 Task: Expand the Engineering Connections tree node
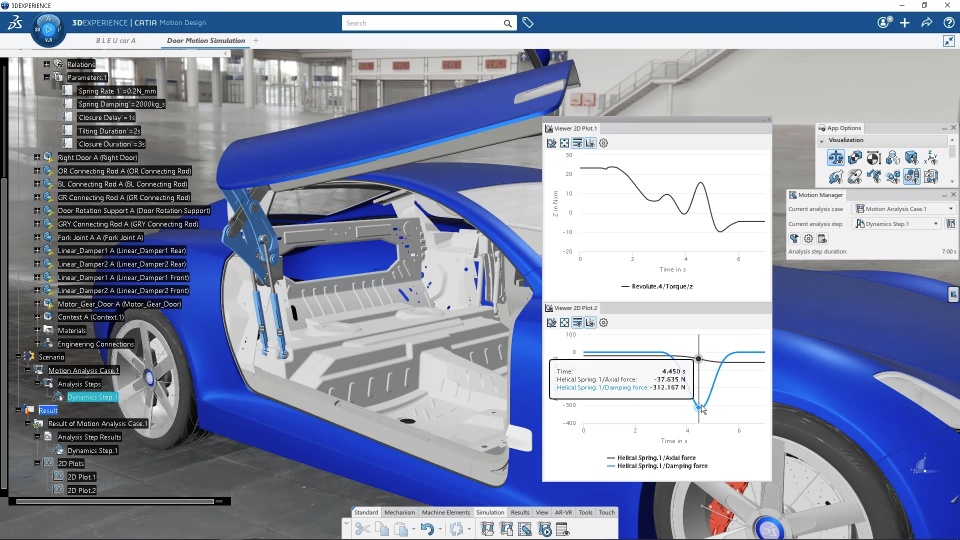click(x=37, y=343)
